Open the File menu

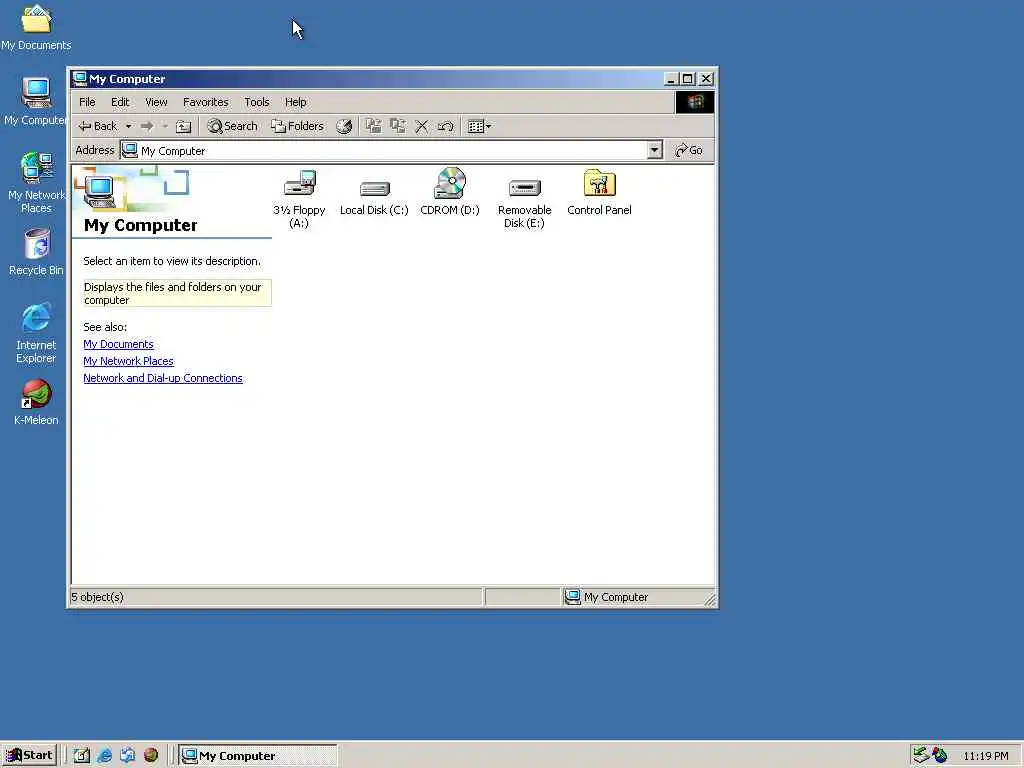[x=87, y=102]
